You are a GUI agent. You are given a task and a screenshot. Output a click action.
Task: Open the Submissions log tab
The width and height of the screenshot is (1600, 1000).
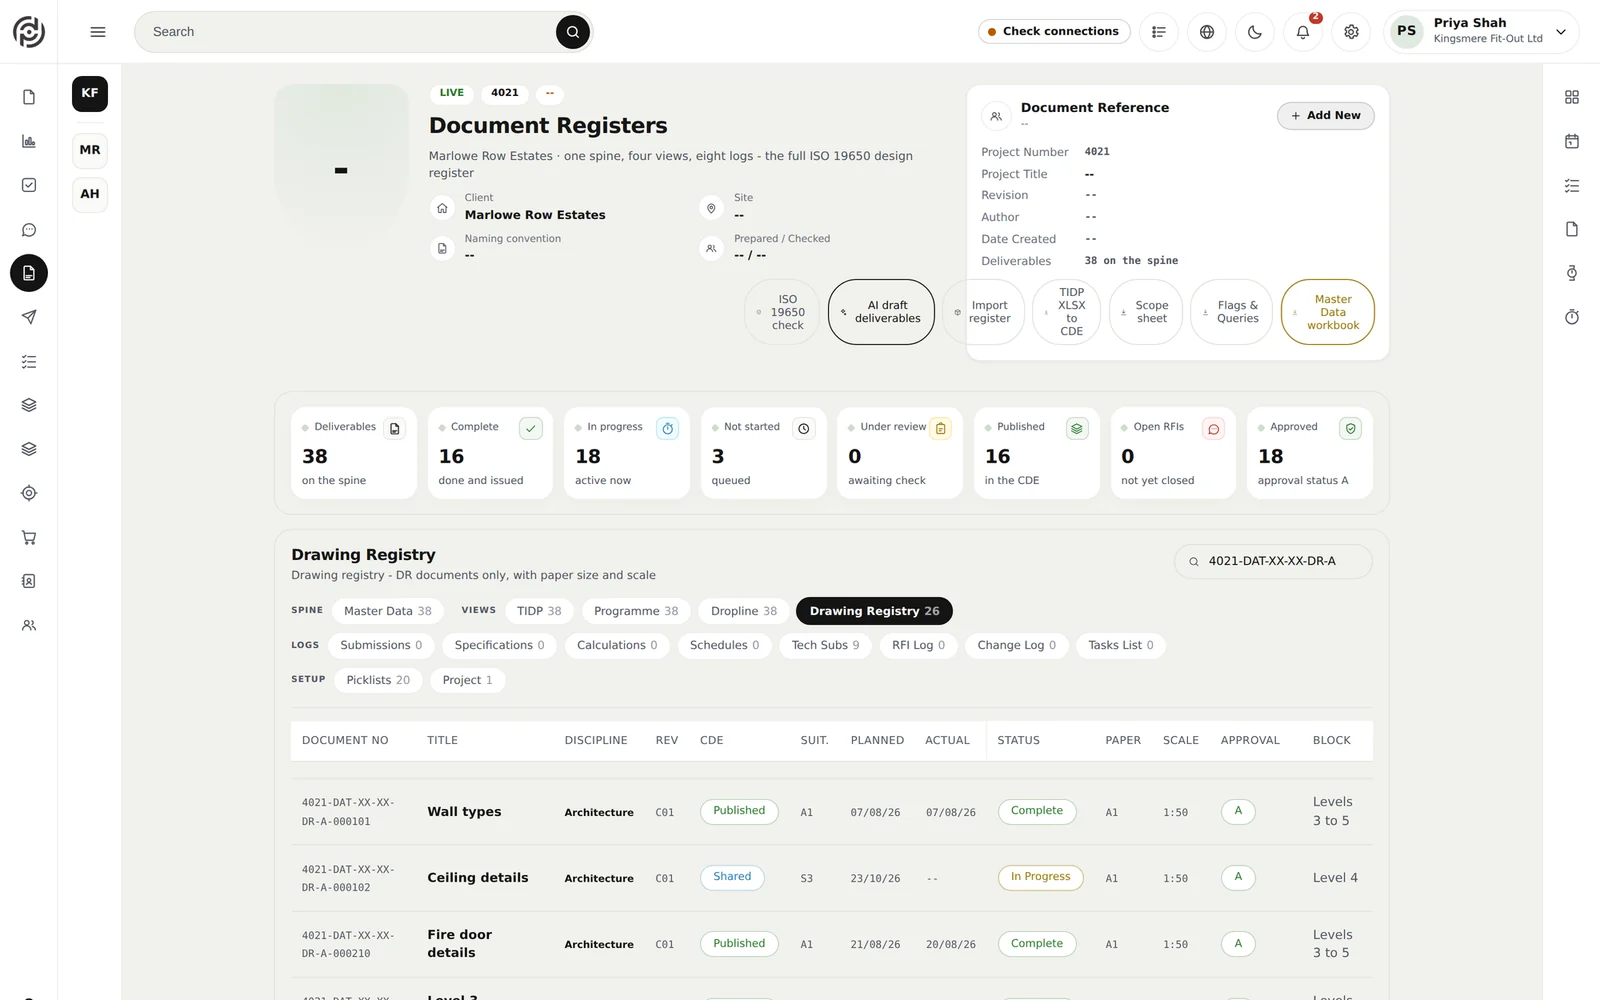coord(381,645)
